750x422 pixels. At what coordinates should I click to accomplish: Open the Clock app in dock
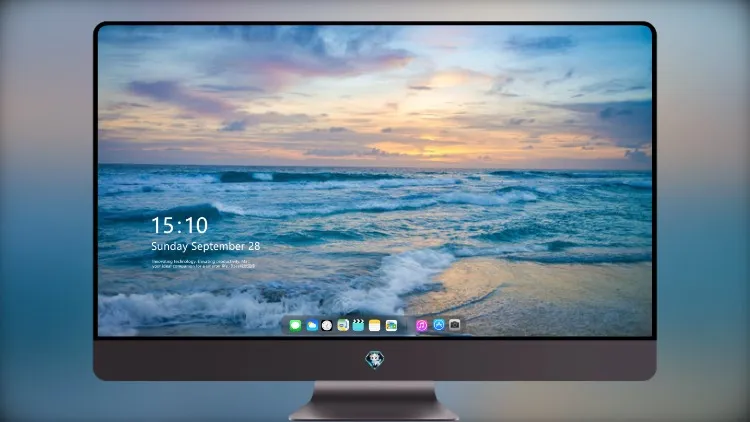(327, 325)
